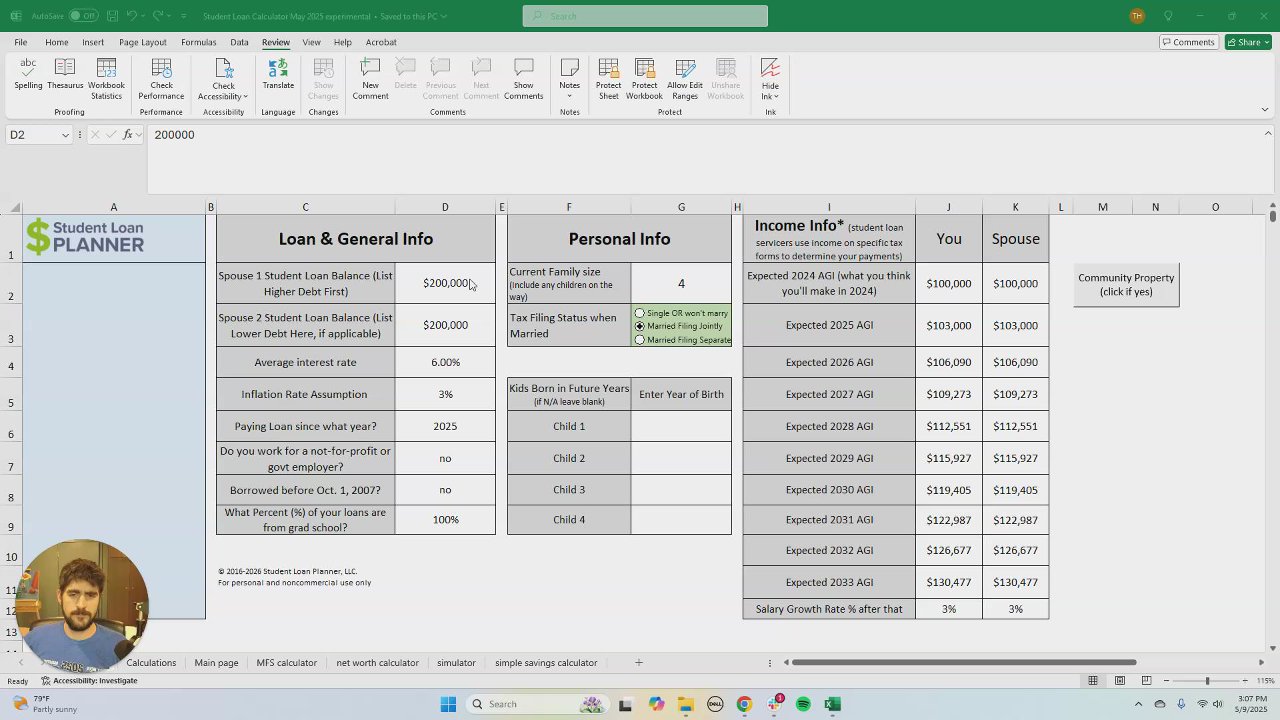The image size is (1280, 720).
Task: Open Customize Quick Access Toolbar dropdown
Action: tap(184, 16)
